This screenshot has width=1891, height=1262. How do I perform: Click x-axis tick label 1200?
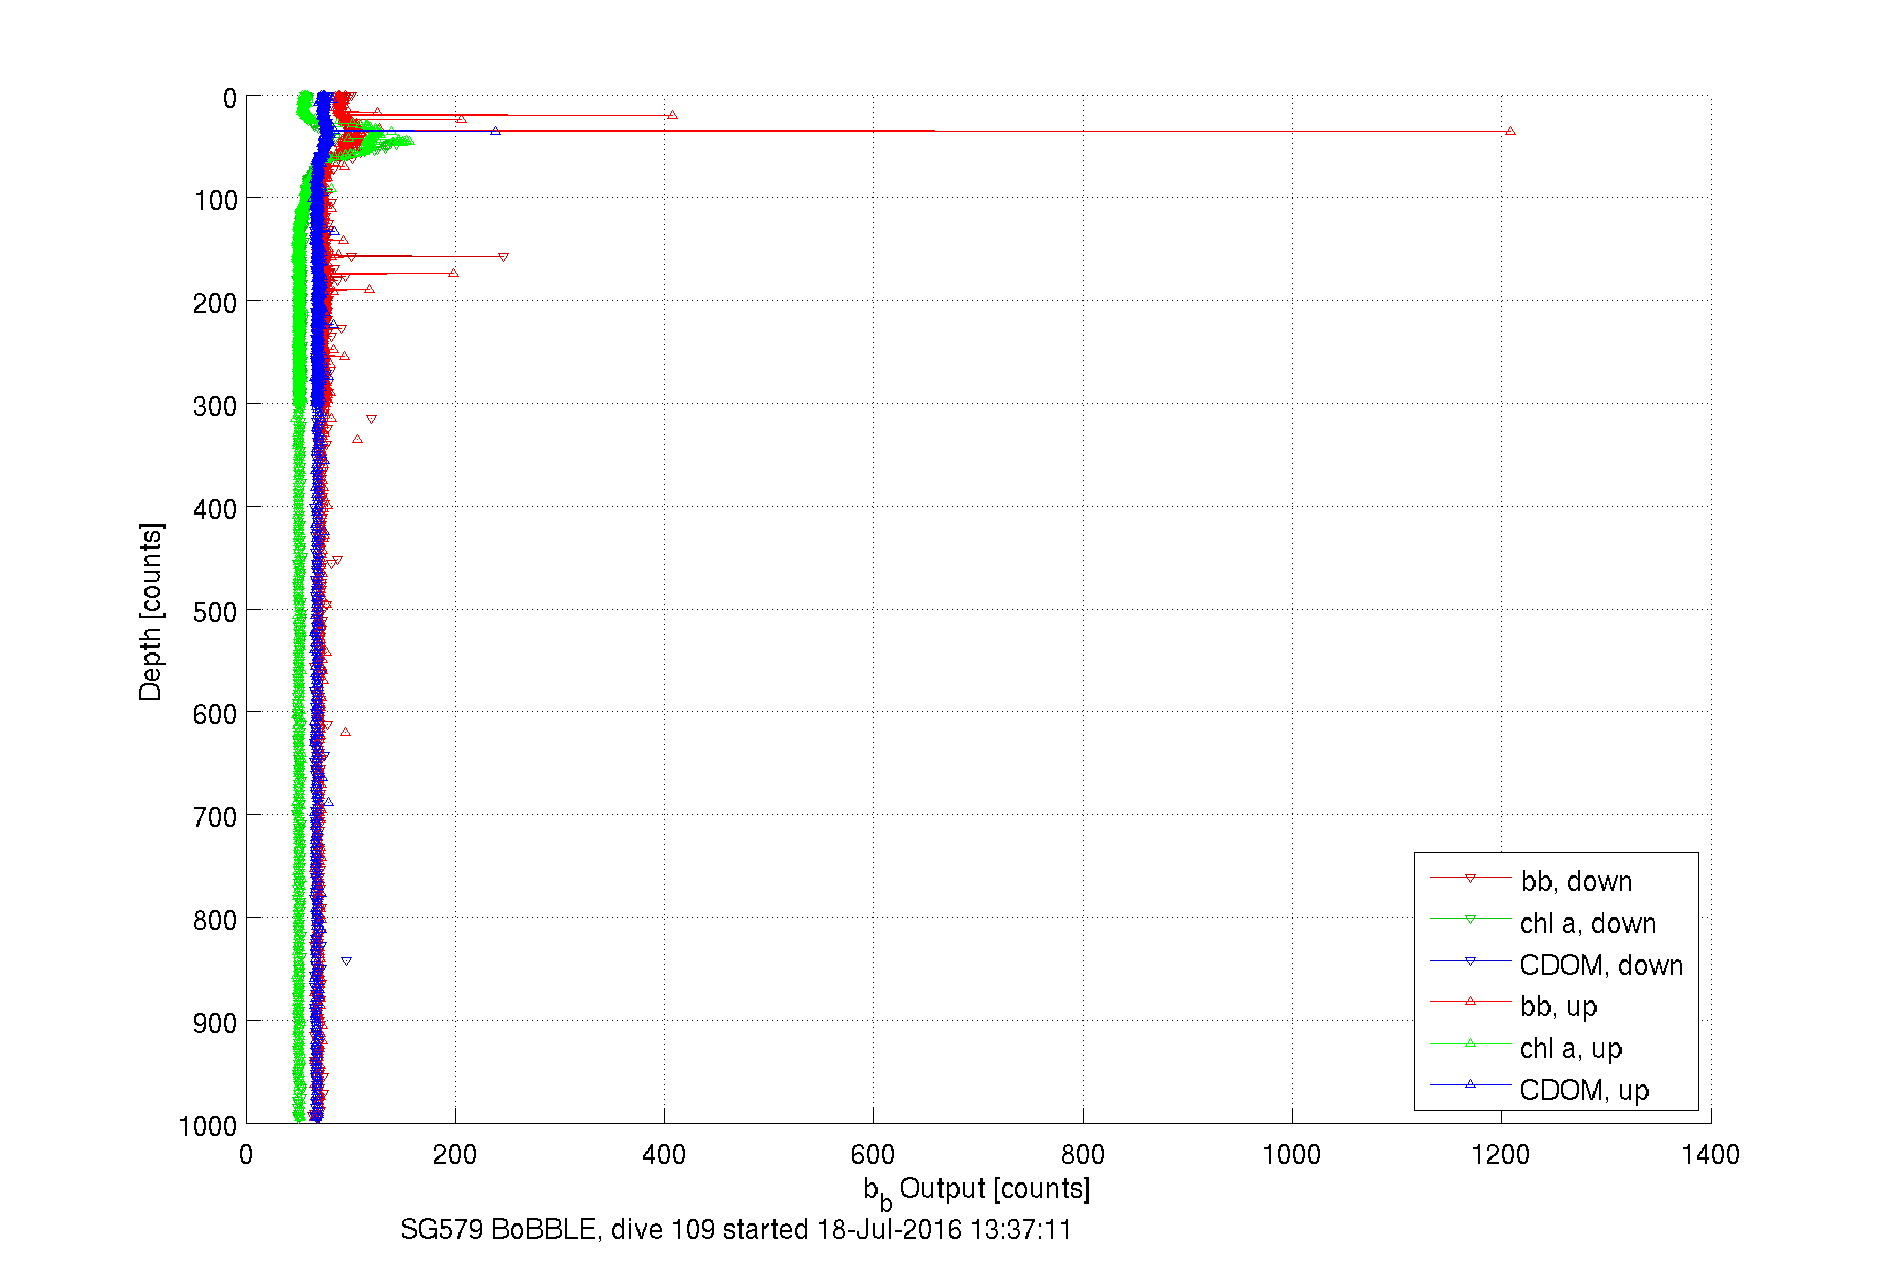pos(1501,1155)
